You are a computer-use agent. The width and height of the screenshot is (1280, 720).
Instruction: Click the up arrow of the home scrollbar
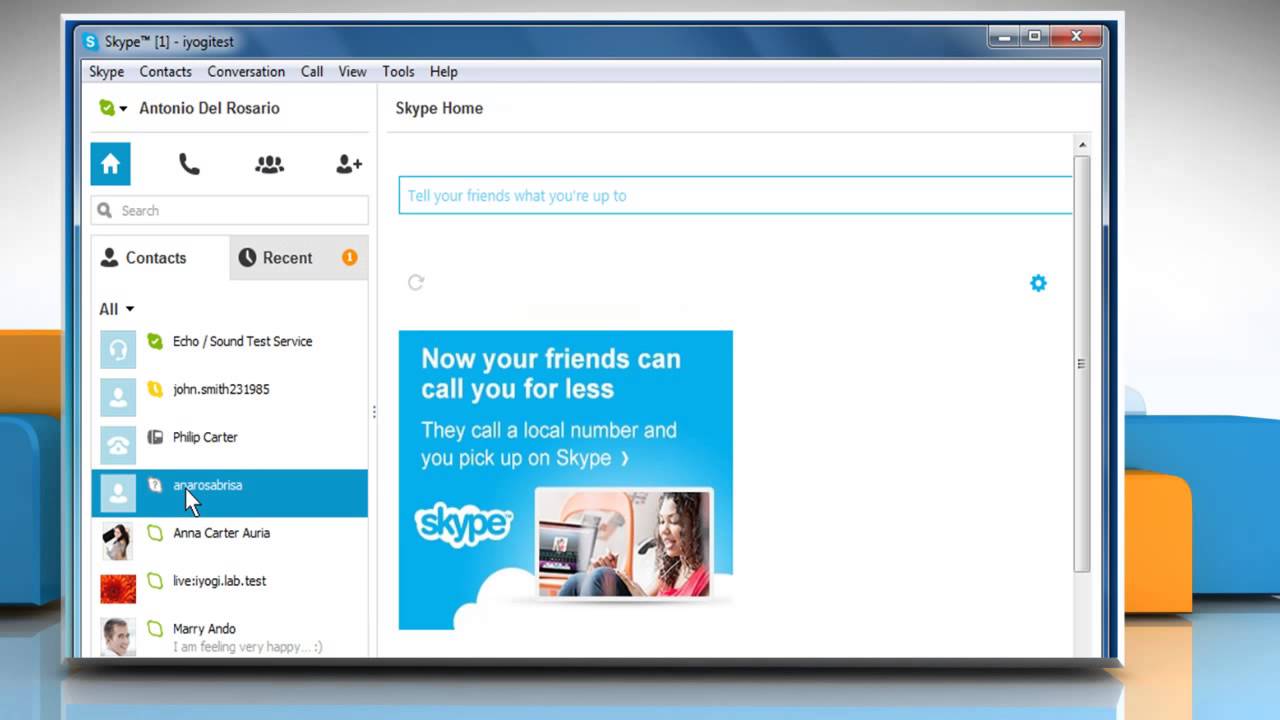pos(1081,145)
